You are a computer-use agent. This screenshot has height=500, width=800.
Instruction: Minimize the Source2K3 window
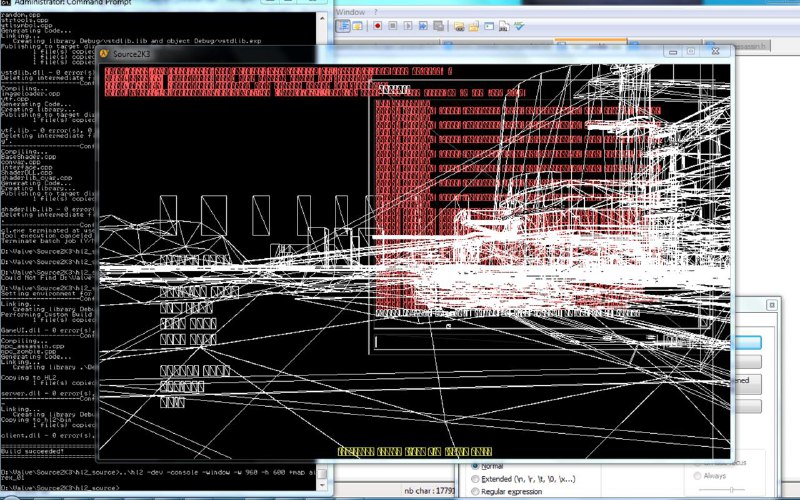pos(673,52)
